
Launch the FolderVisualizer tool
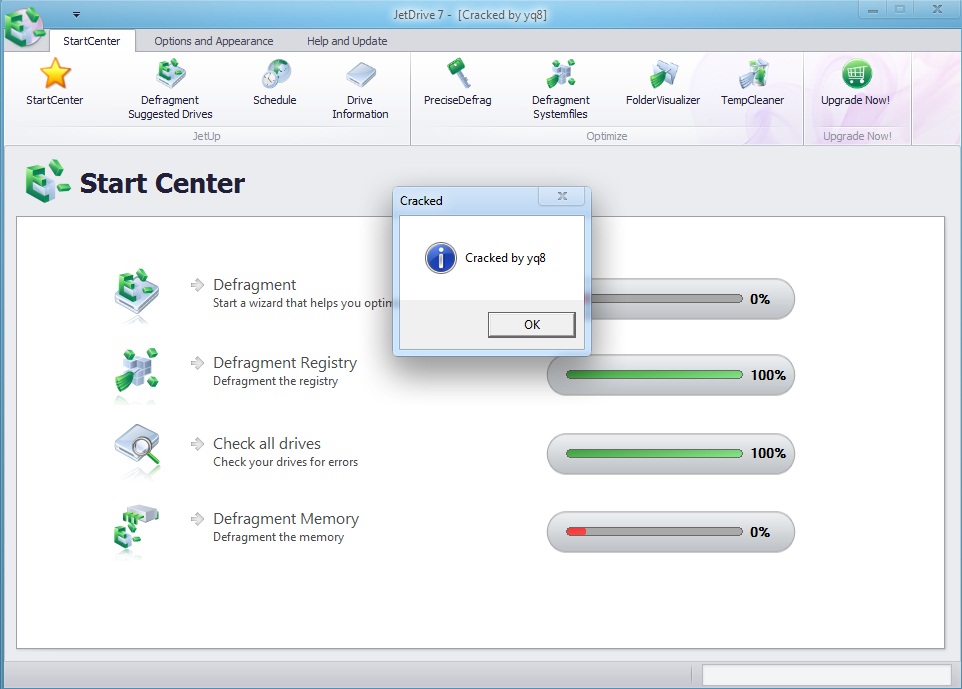pos(663,82)
